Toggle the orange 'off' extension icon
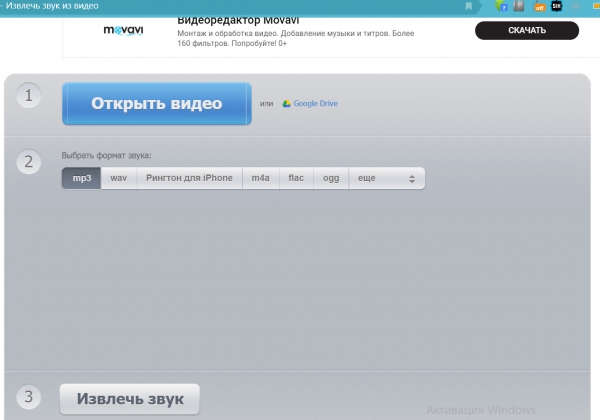600x420 pixels. pyautogui.click(x=539, y=6)
